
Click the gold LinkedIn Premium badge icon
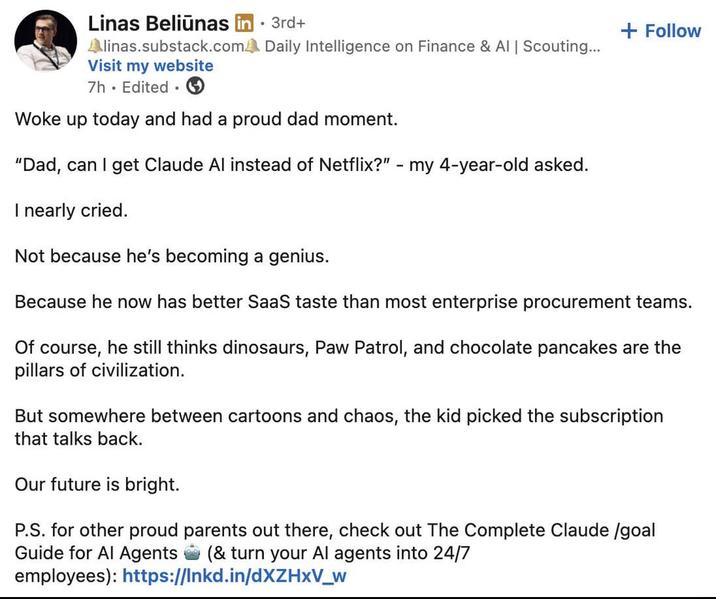click(x=244, y=23)
